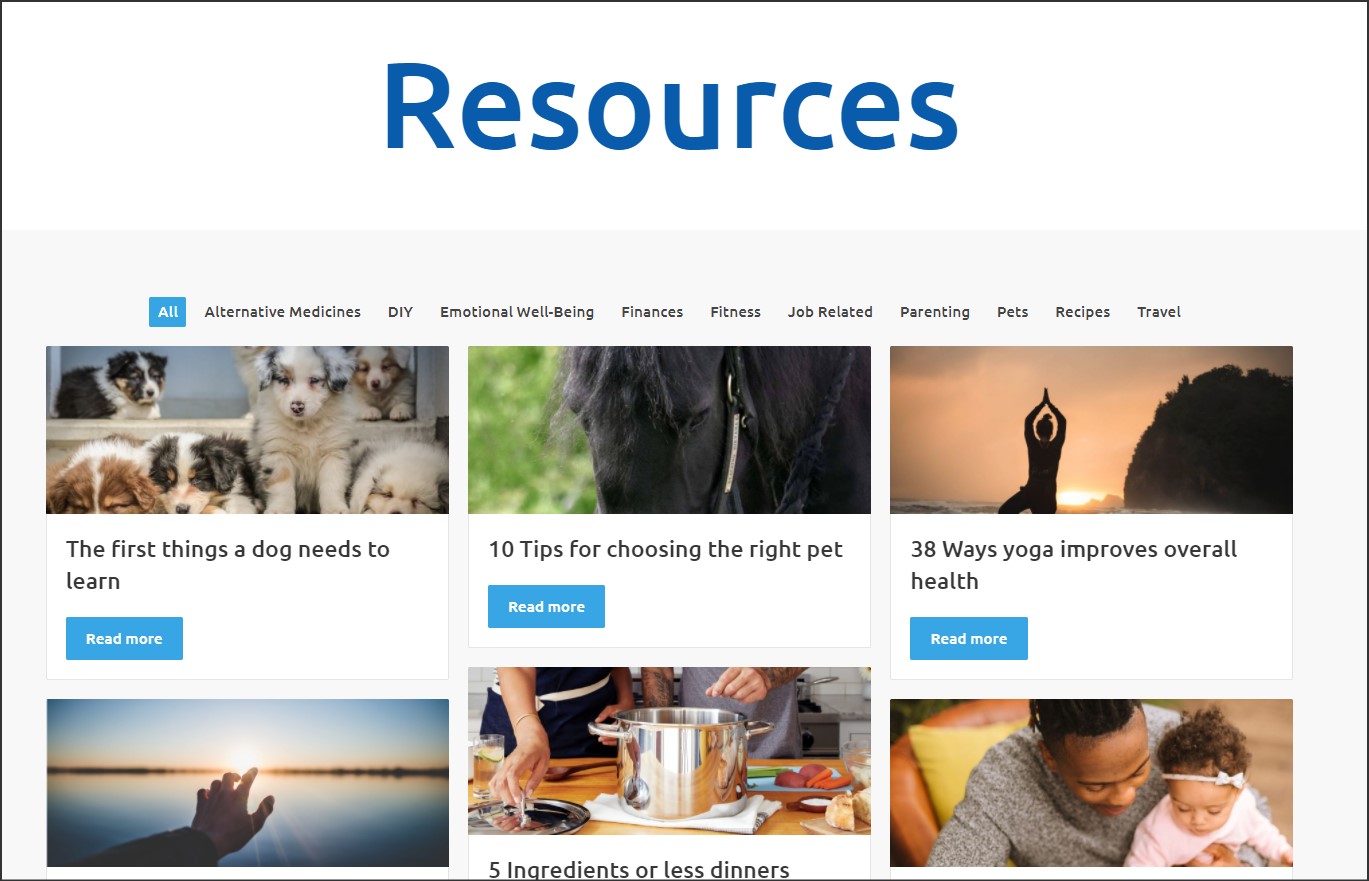Read more about yoga improving health

point(969,638)
